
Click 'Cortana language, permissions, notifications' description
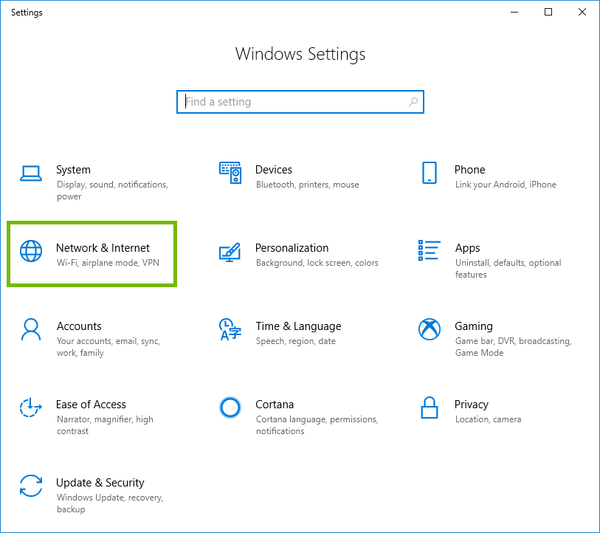coord(317,425)
